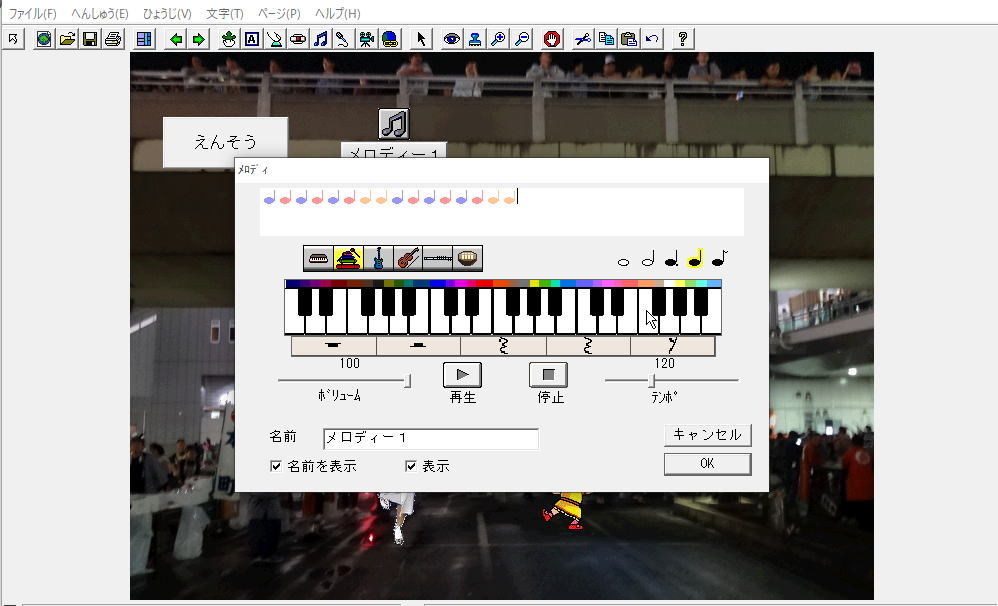998x606 pixels.
Task: Click the キャンセル button
Action: [707, 435]
